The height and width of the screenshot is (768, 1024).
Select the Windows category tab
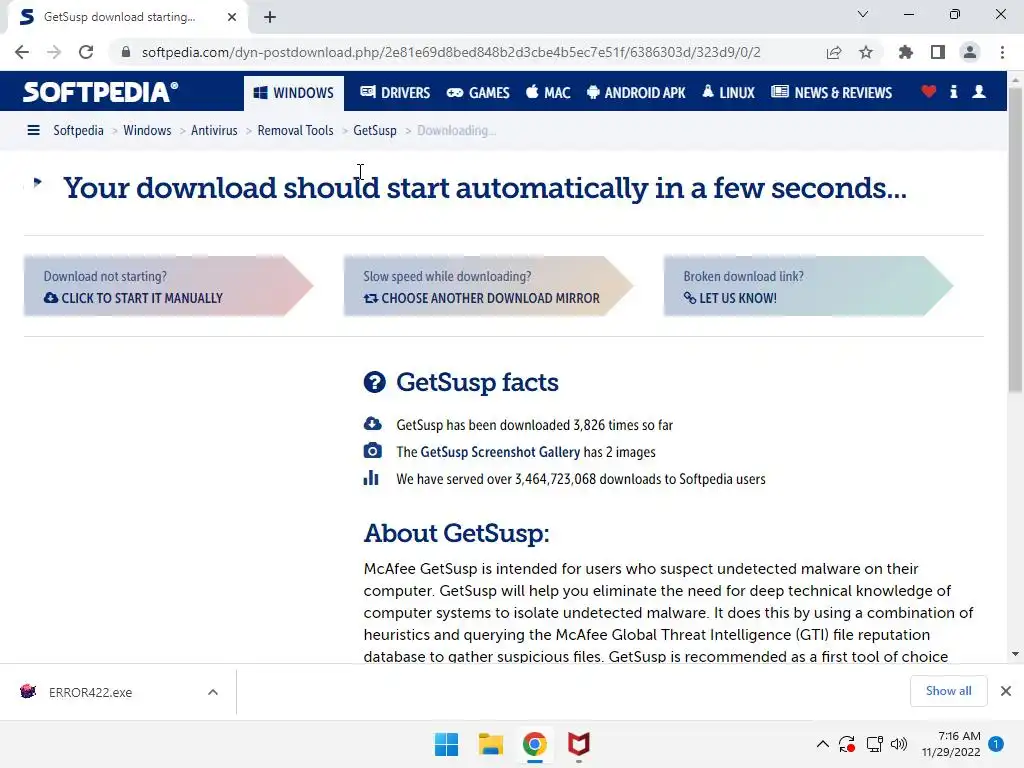pyautogui.click(x=293, y=93)
